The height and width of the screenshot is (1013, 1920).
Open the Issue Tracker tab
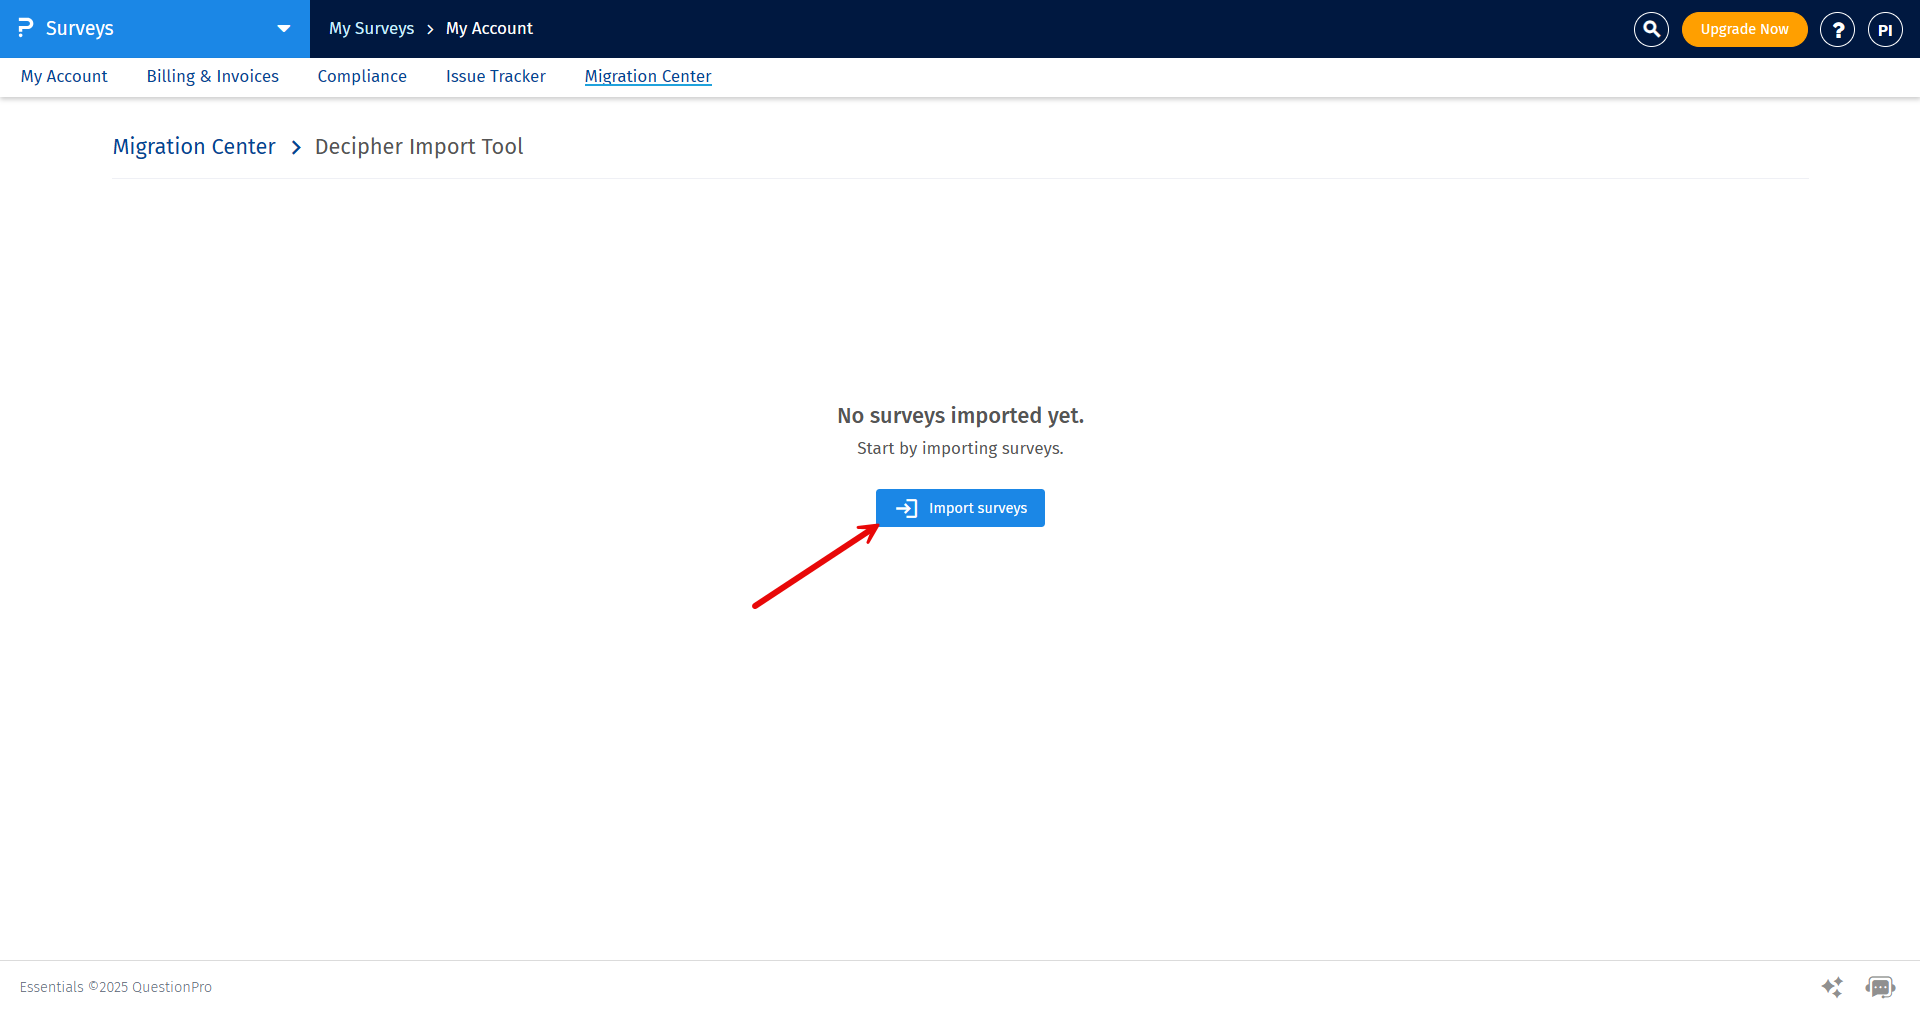point(496,76)
